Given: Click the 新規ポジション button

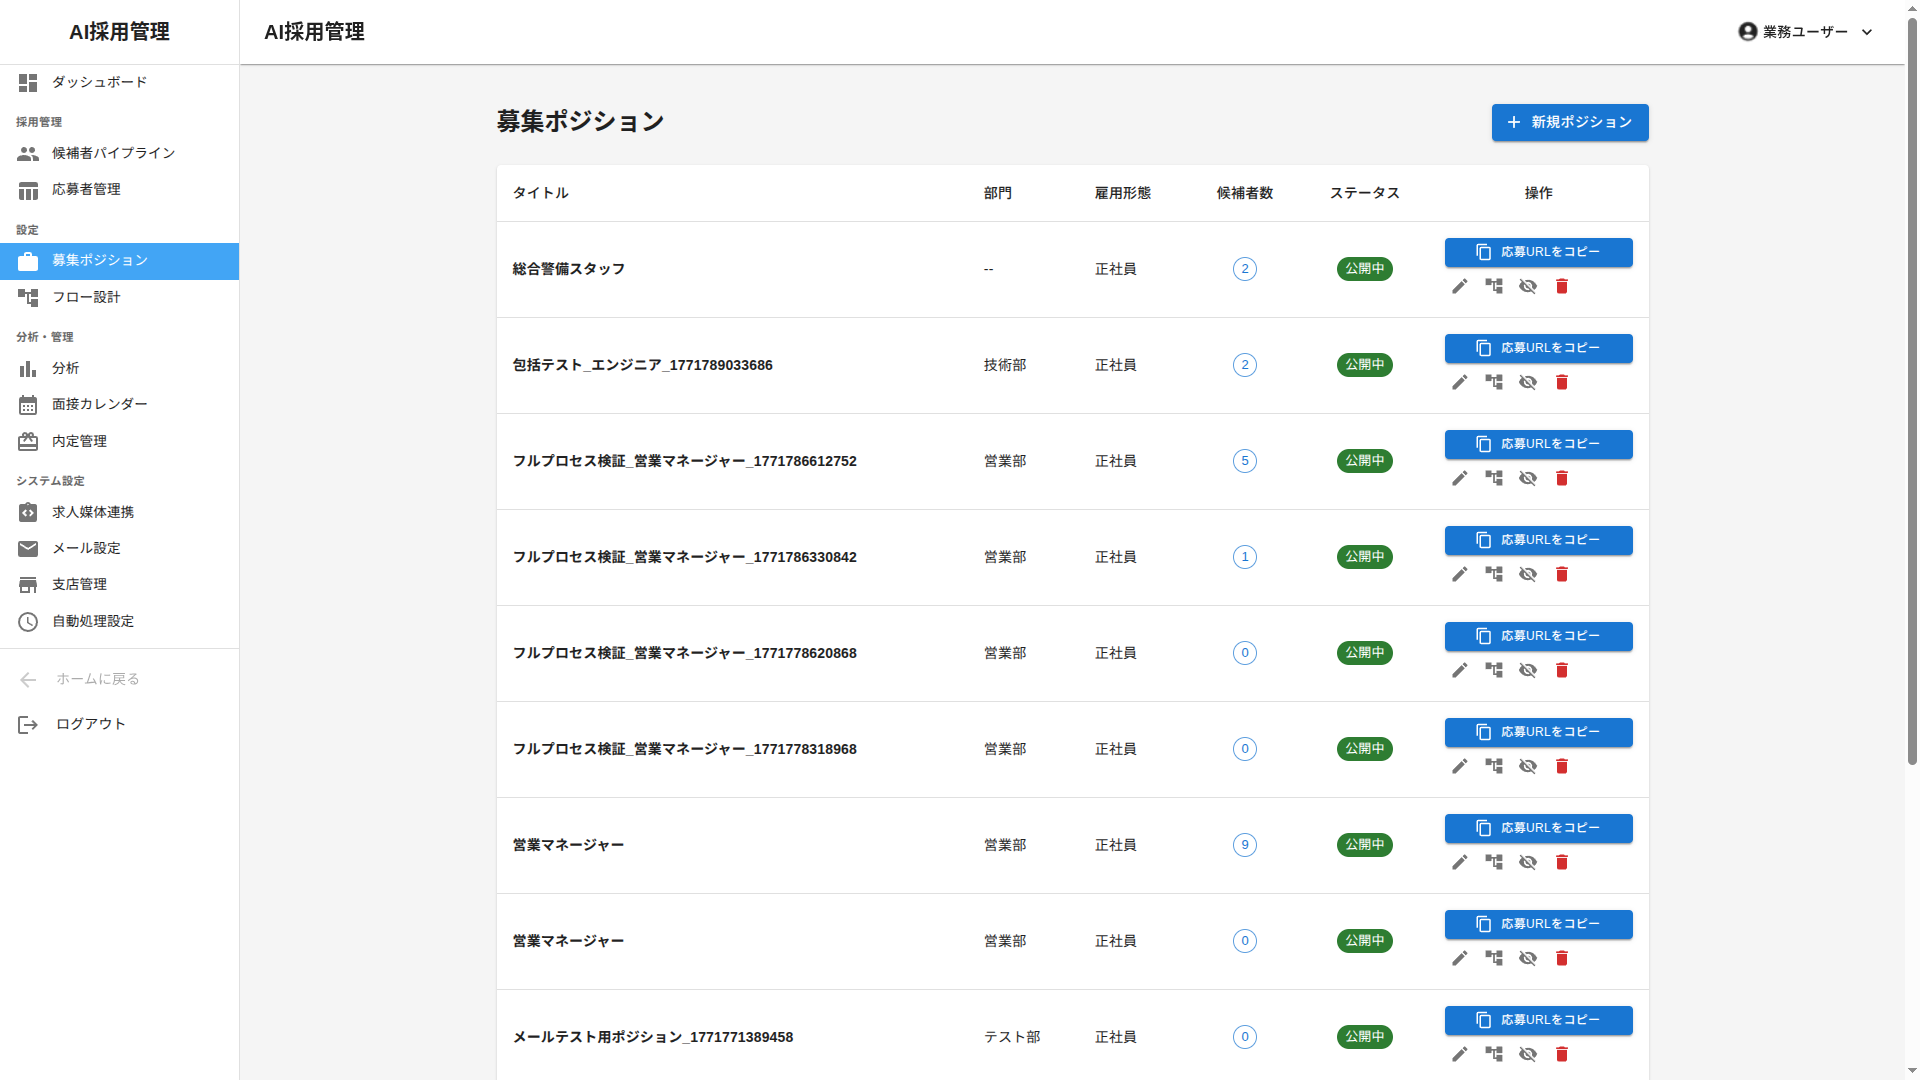Looking at the screenshot, I should [1569, 122].
